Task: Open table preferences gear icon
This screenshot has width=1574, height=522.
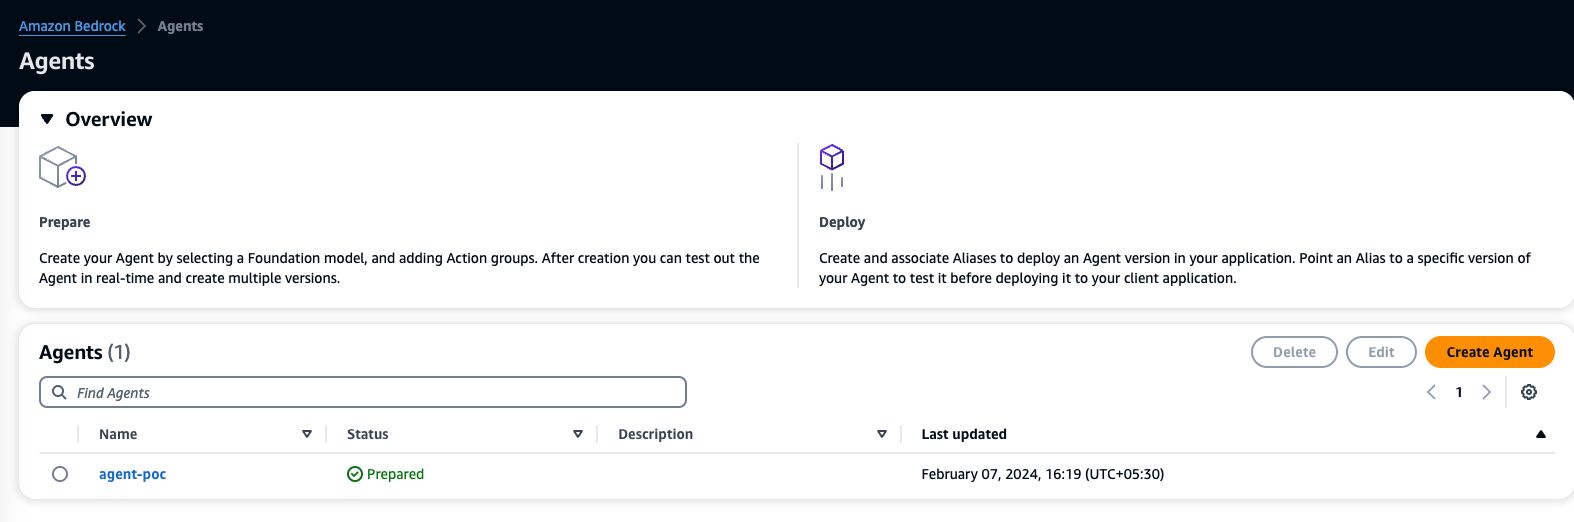Action: [x=1529, y=392]
